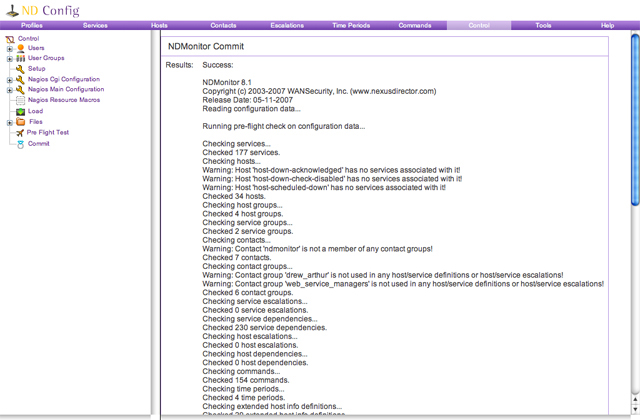
Task: Click the 'Checked 230 service dependencies.' line
Action: [x=264, y=328]
